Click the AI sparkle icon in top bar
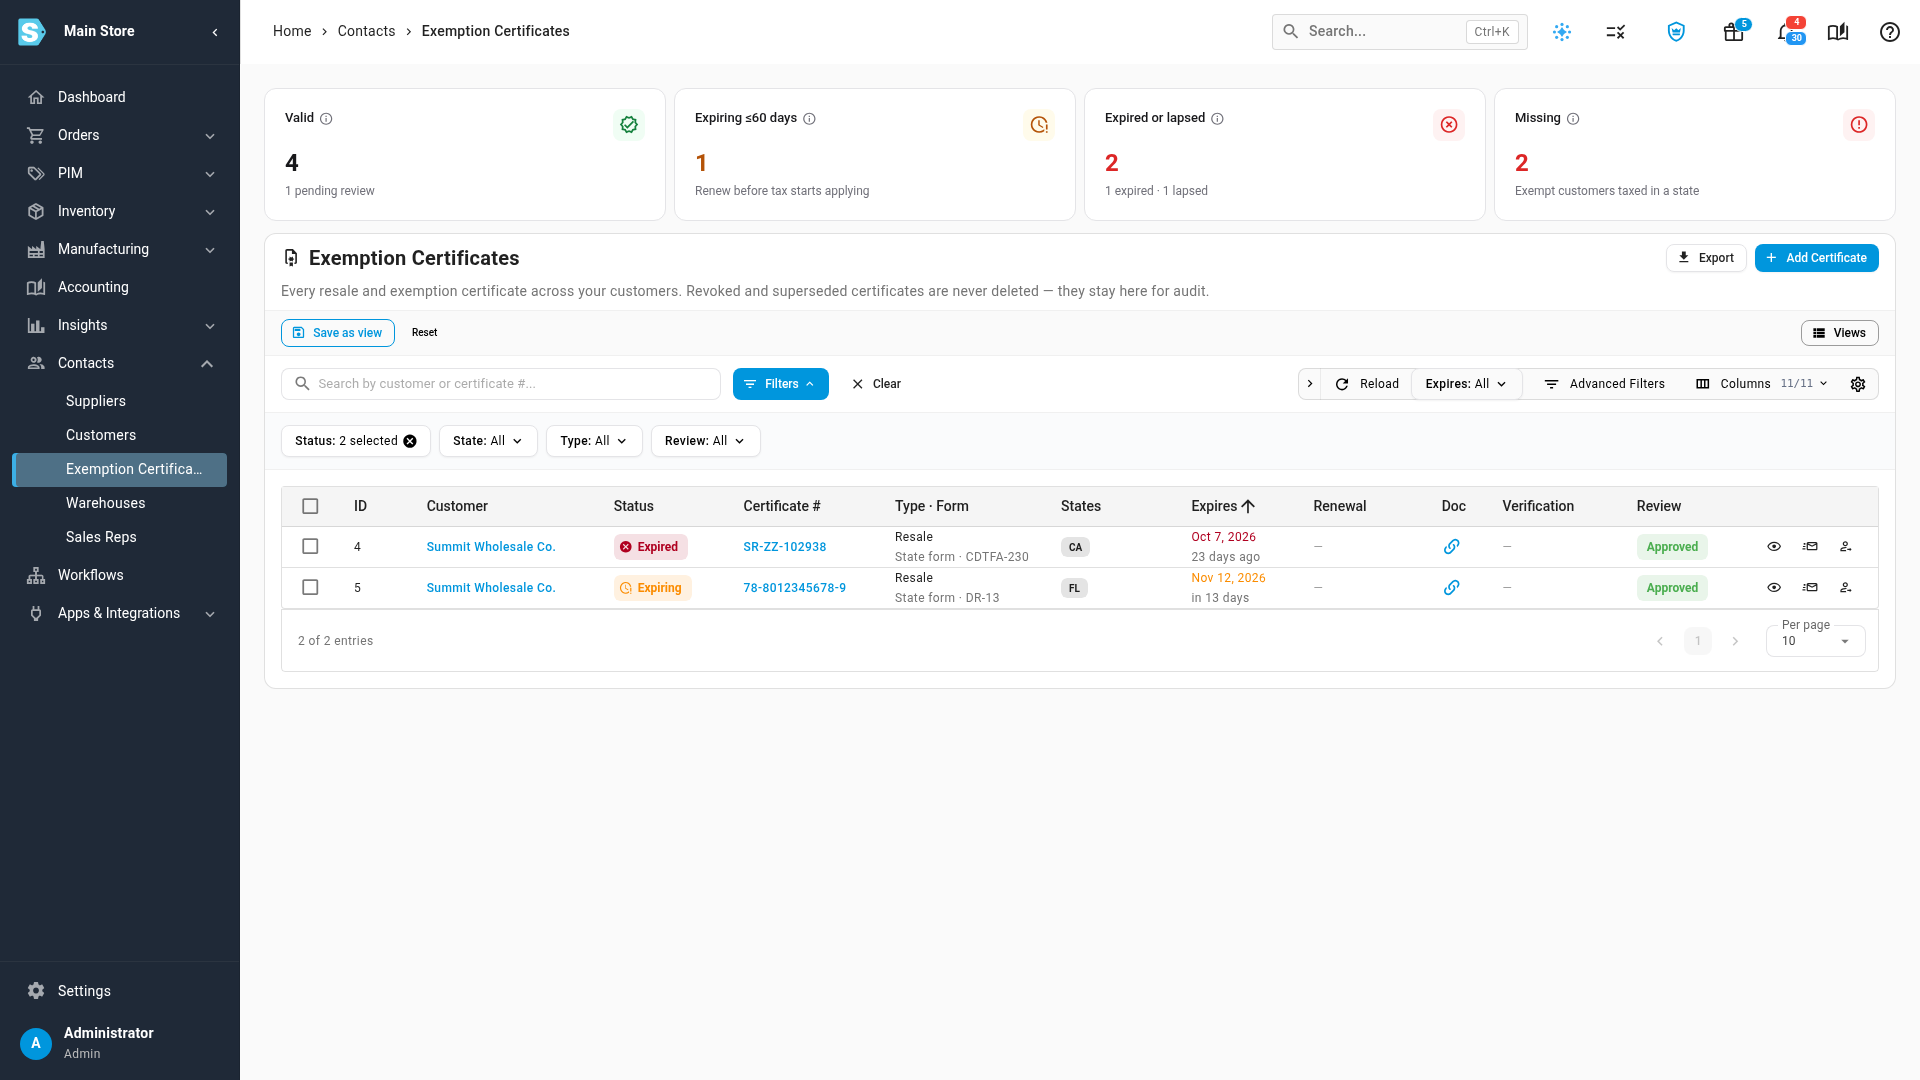The width and height of the screenshot is (1920, 1080). click(x=1561, y=32)
